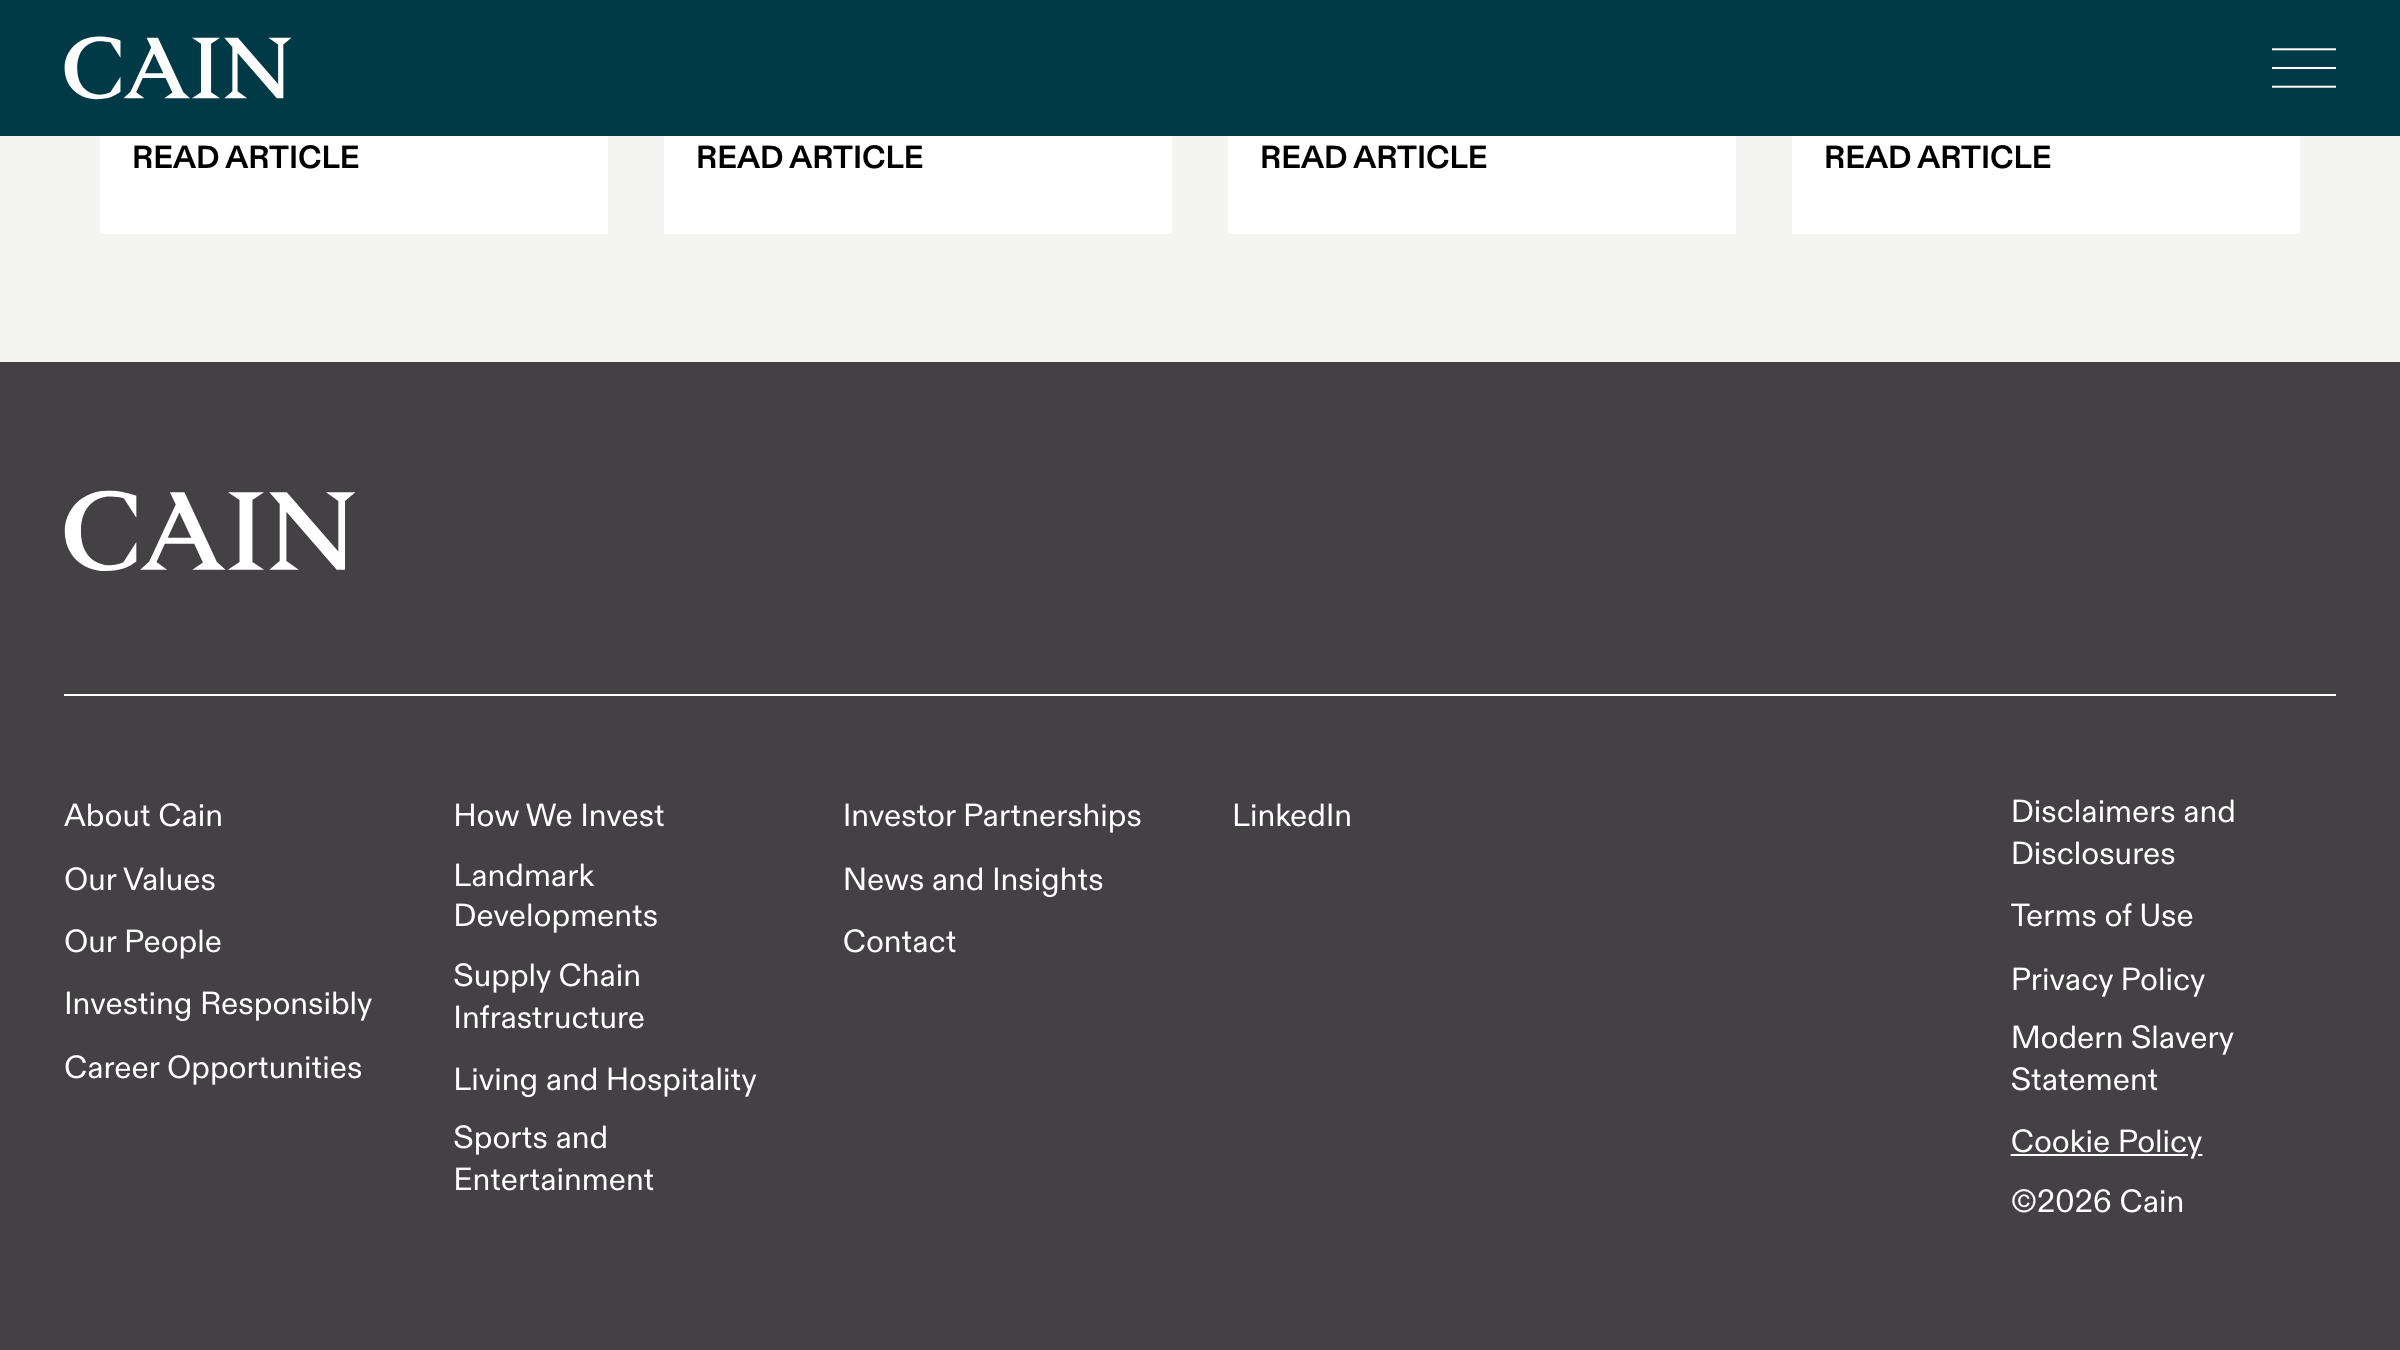Visit Investor Partnerships
This screenshot has width=2400, height=1350.
(x=992, y=816)
